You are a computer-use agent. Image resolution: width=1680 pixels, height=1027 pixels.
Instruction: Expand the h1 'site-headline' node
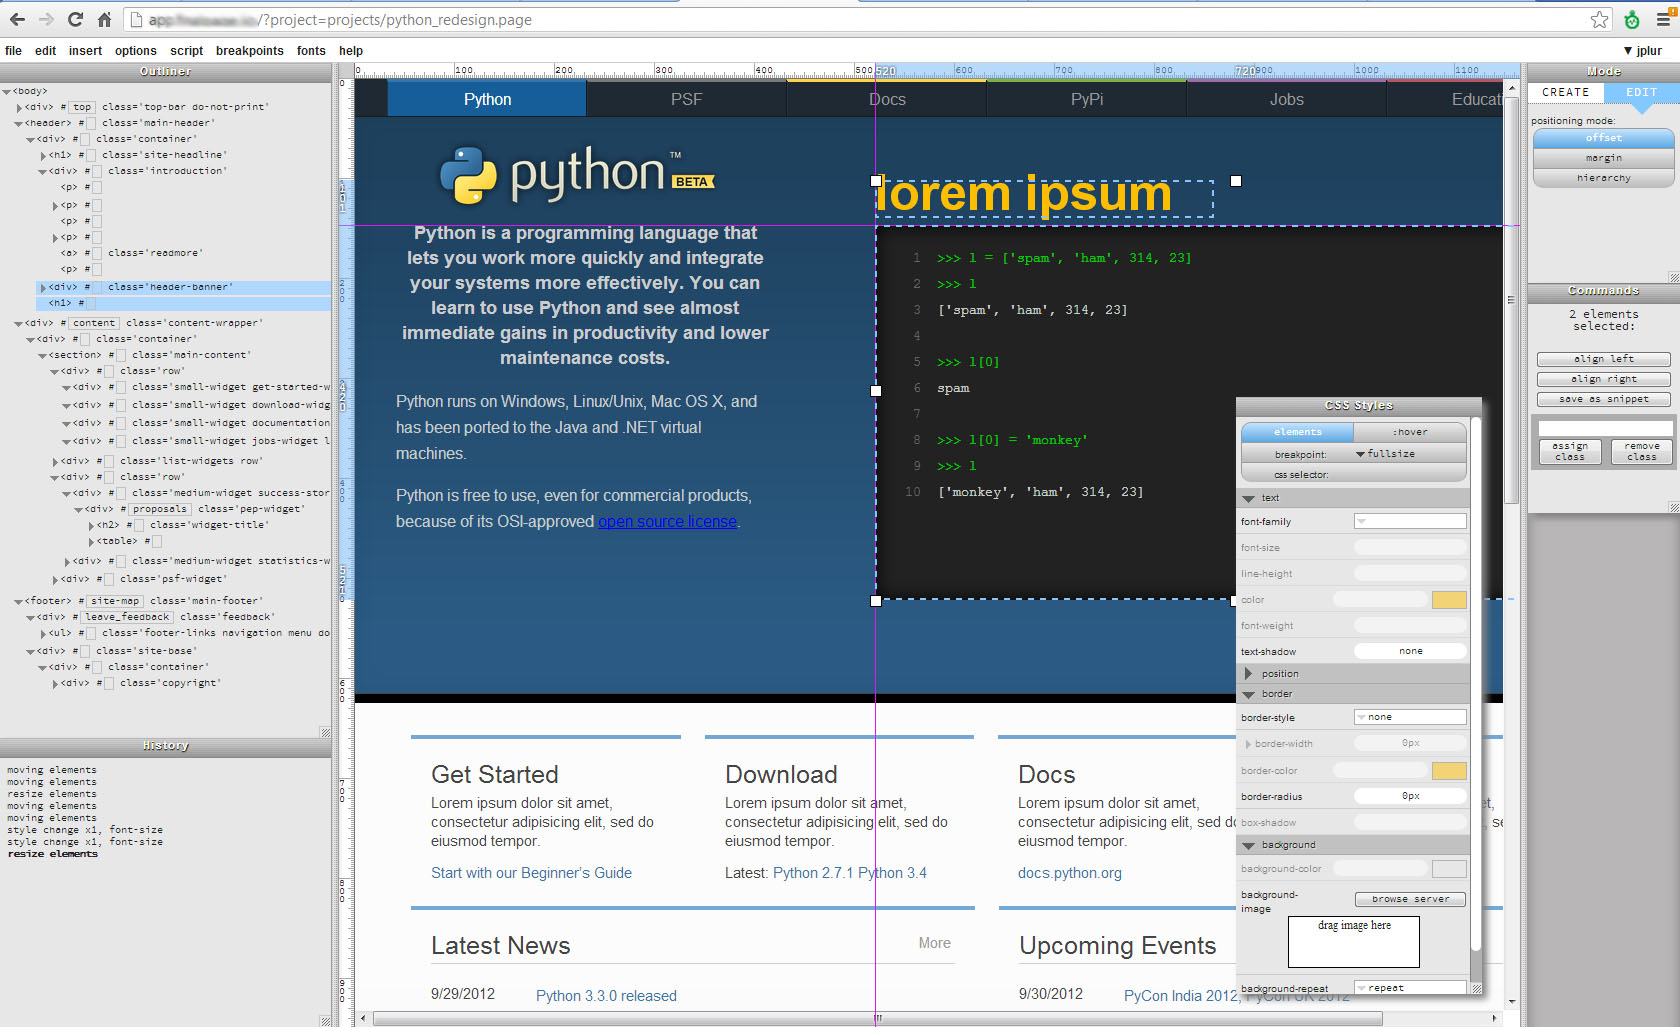point(43,155)
